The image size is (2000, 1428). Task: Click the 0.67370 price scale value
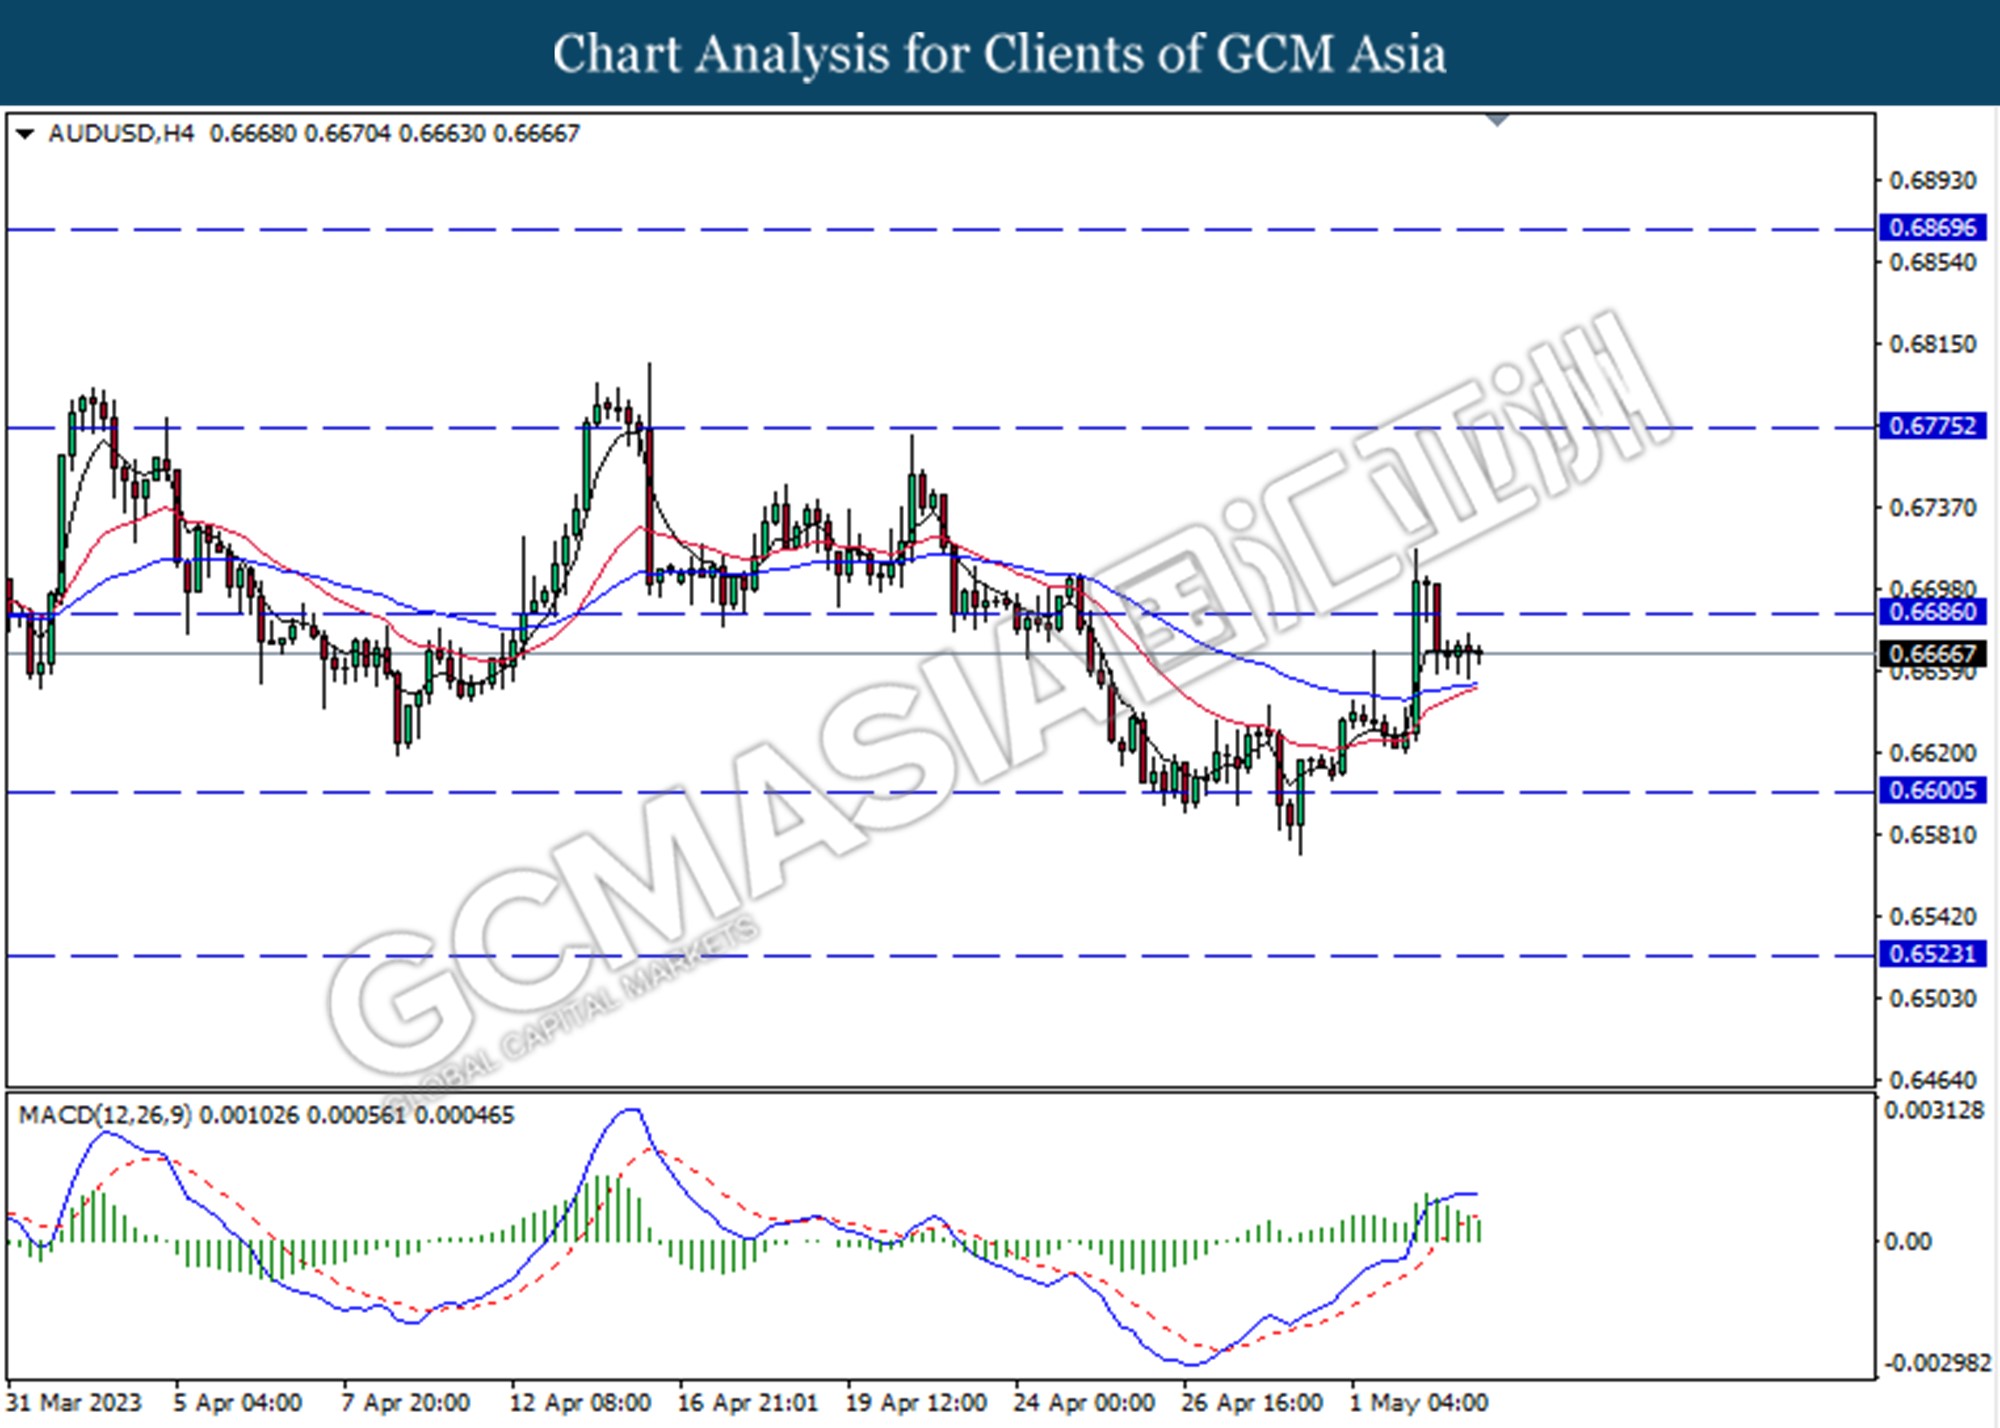click(x=1932, y=508)
